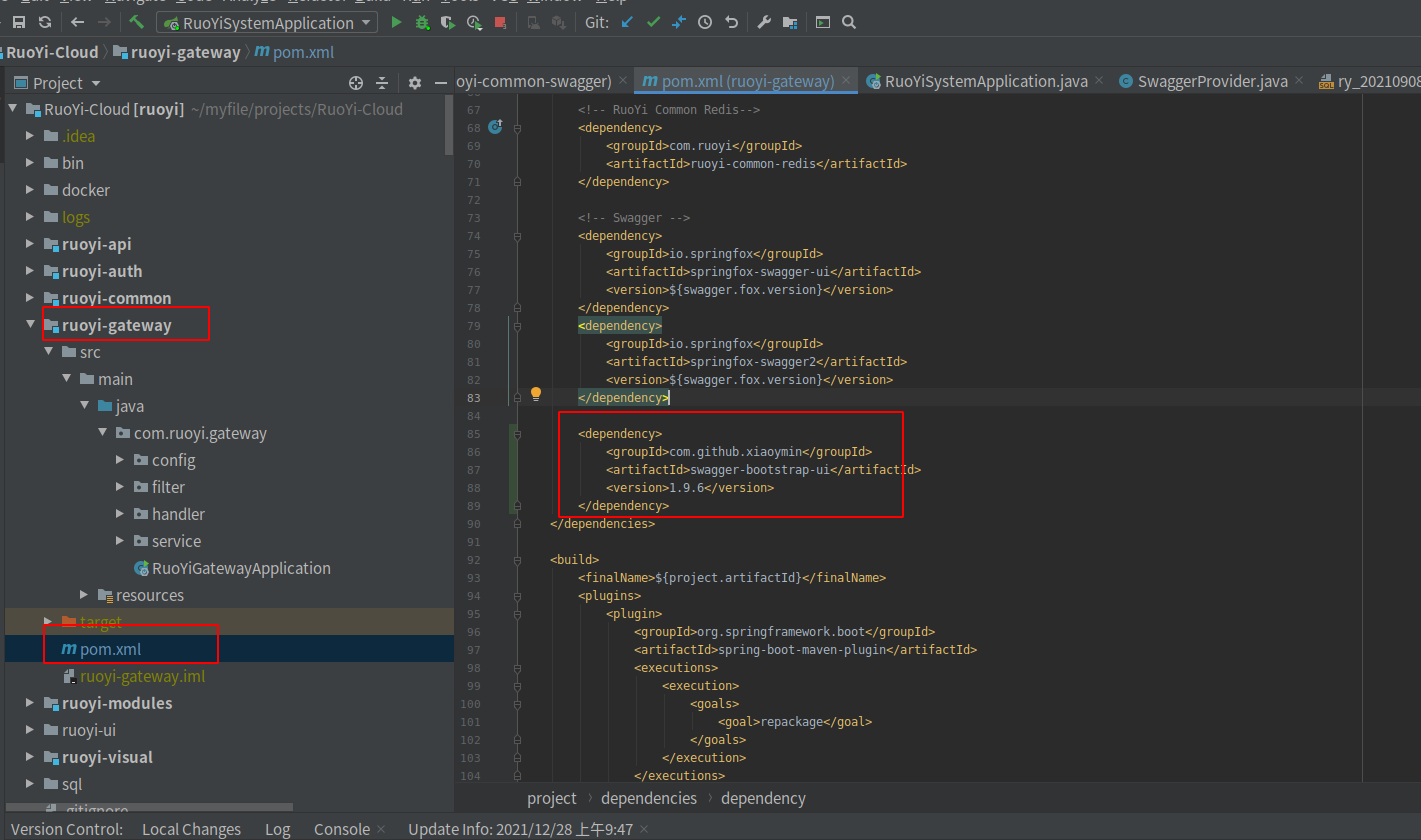This screenshot has height=840, width=1421.
Task: Commit changes with the green checkmark
Action: (653, 22)
